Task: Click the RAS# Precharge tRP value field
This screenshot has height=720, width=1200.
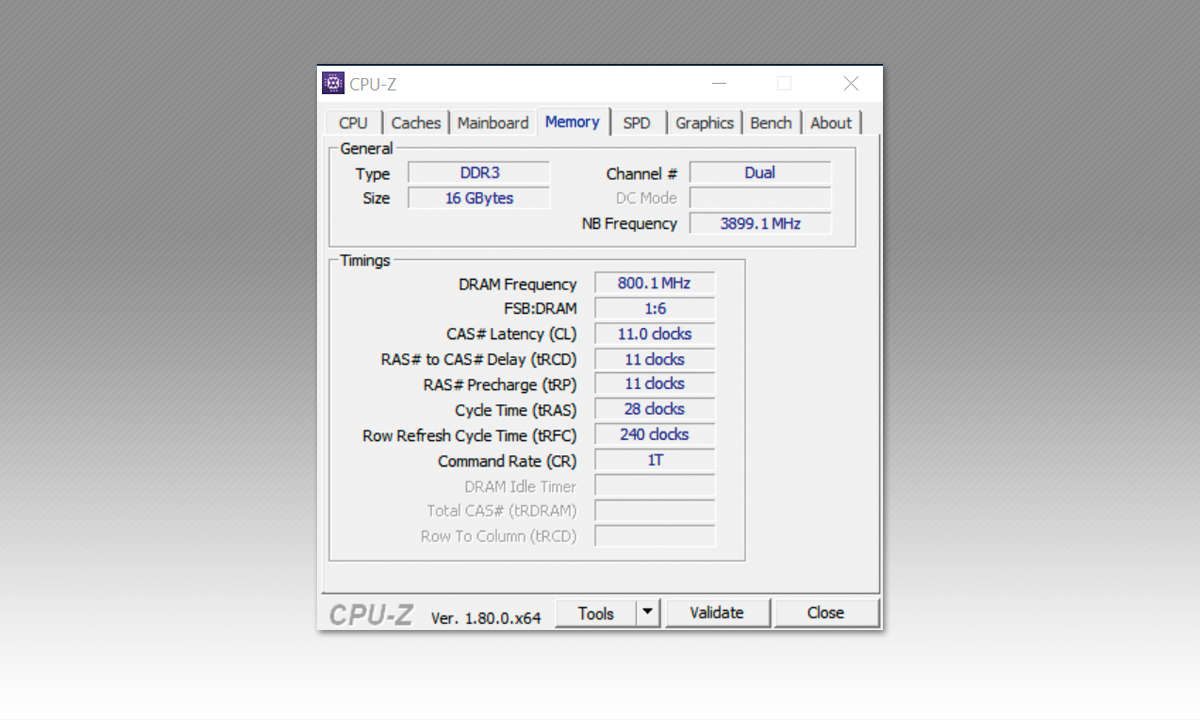Action: [655, 384]
